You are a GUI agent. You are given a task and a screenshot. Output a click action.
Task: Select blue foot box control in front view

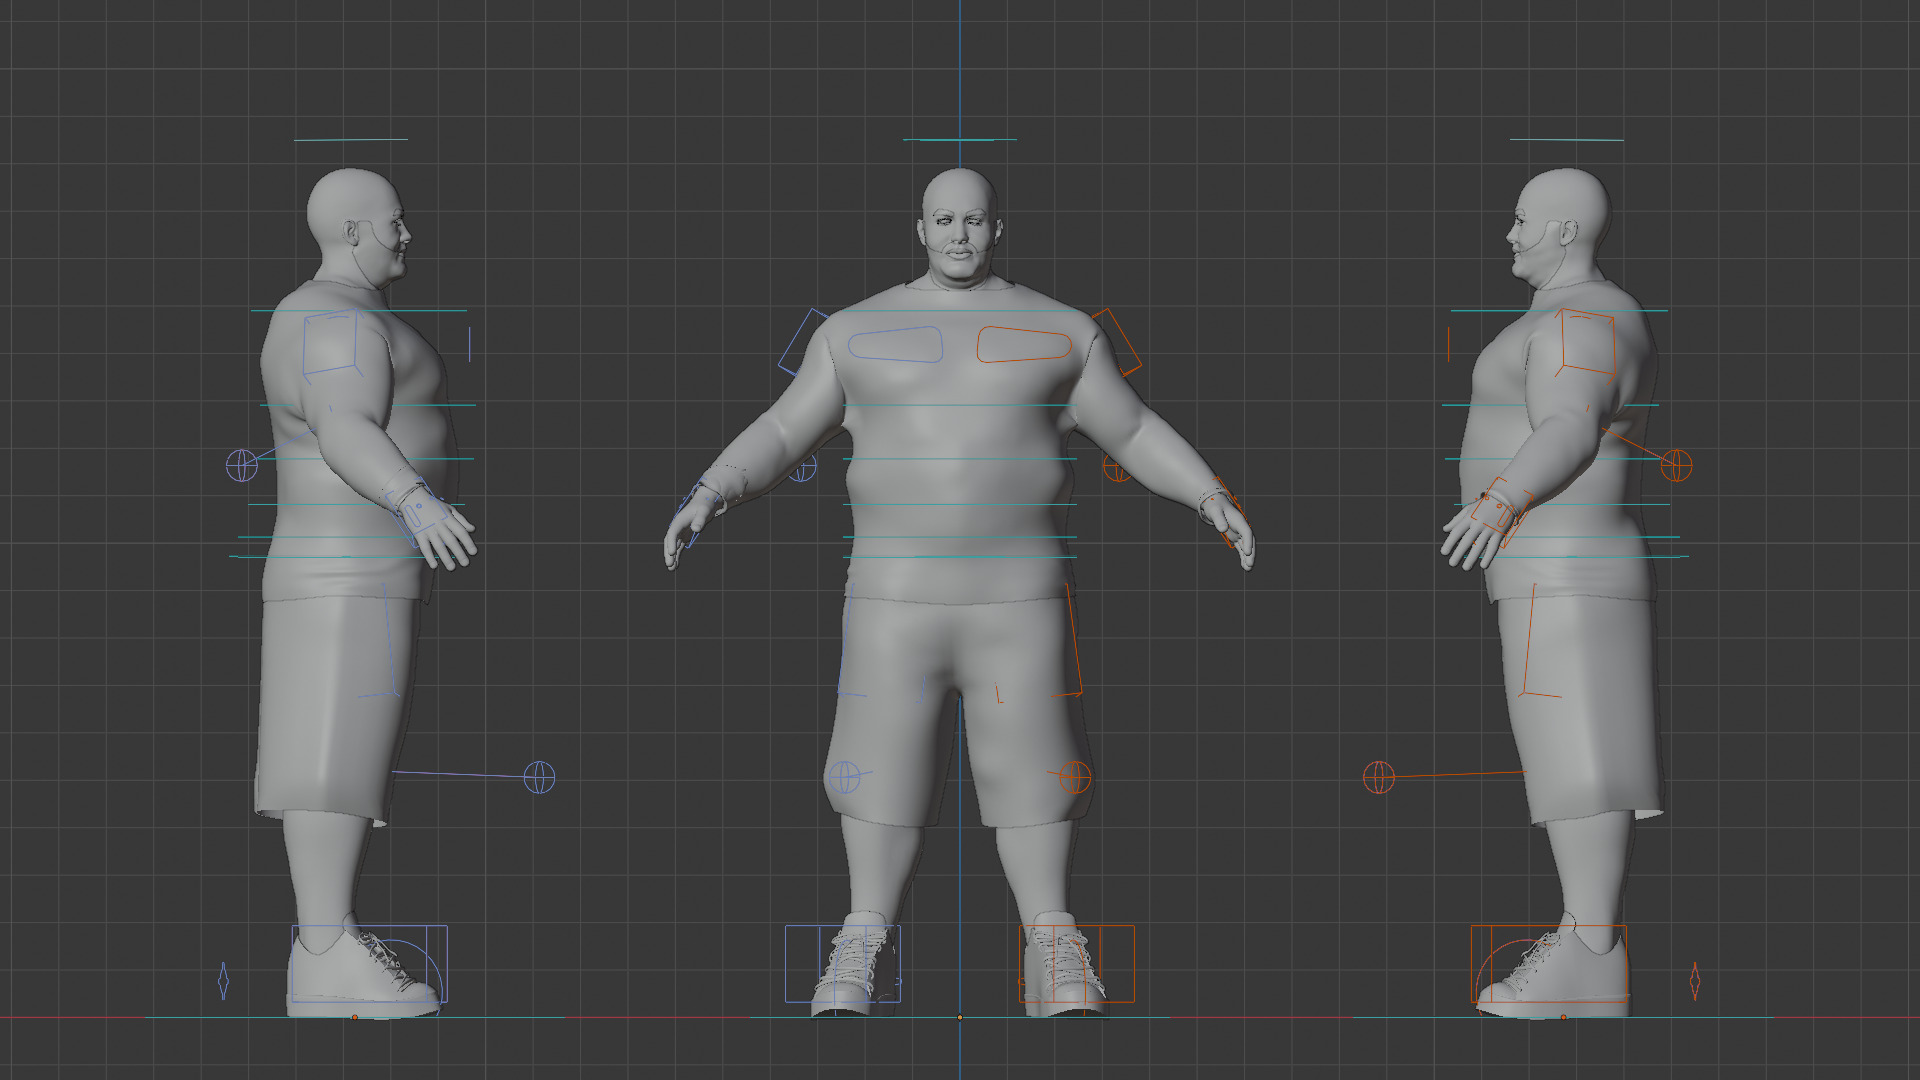(843, 964)
